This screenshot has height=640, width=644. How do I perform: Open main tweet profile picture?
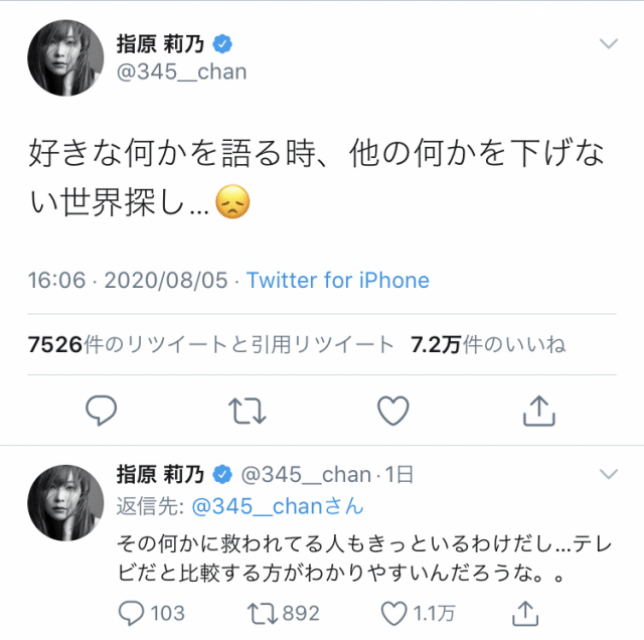66,58
